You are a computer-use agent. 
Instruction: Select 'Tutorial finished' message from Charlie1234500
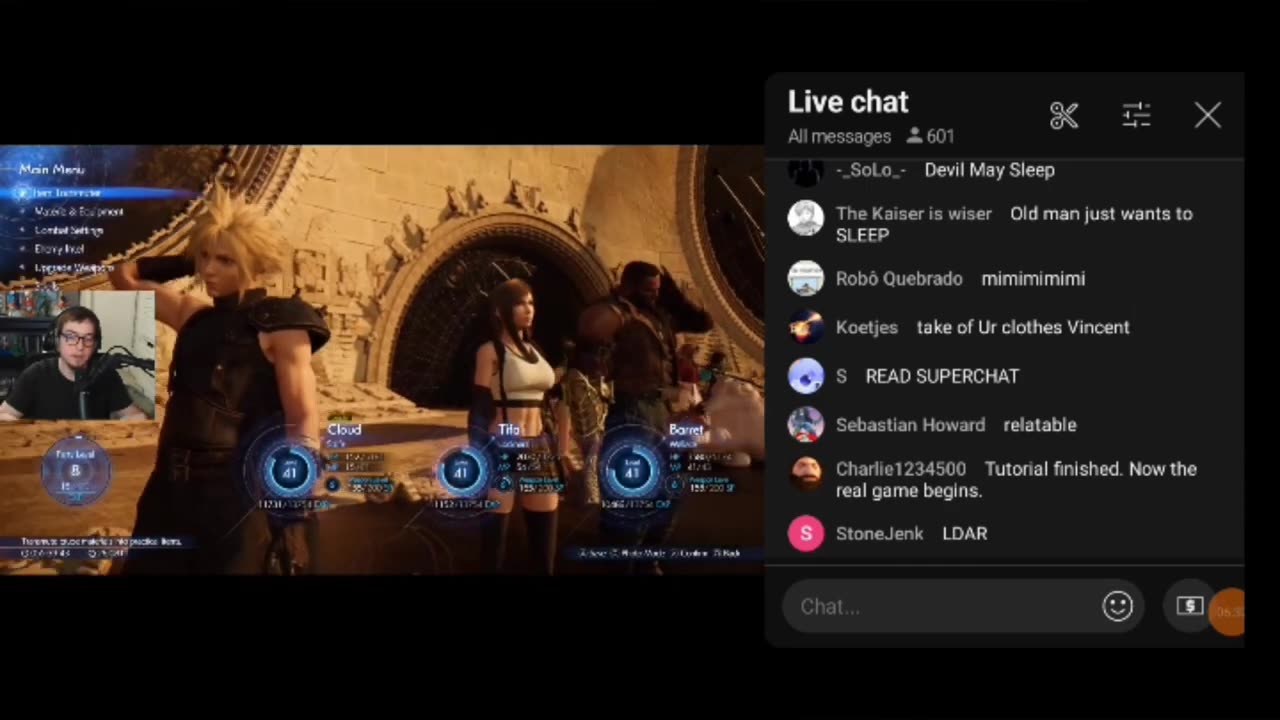click(1016, 480)
